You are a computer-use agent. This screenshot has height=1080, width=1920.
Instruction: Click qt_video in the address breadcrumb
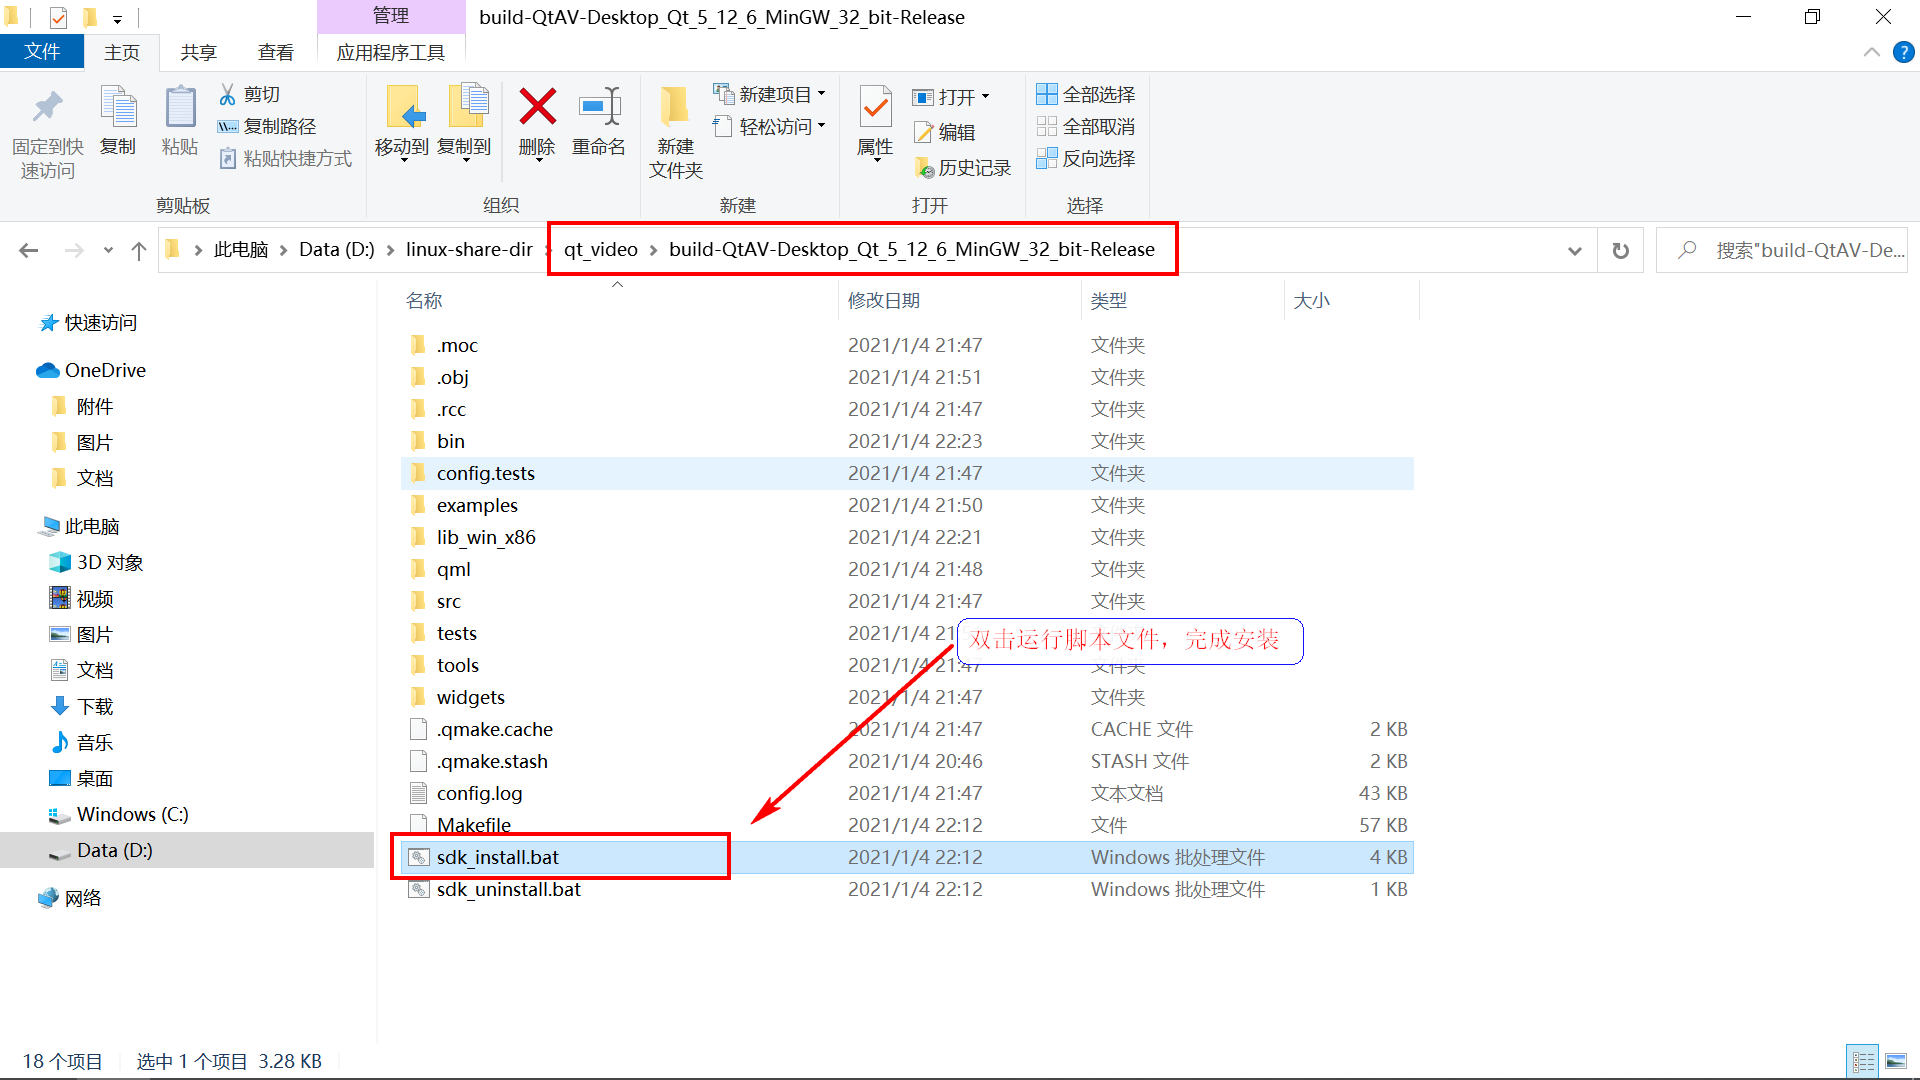click(x=600, y=250)
